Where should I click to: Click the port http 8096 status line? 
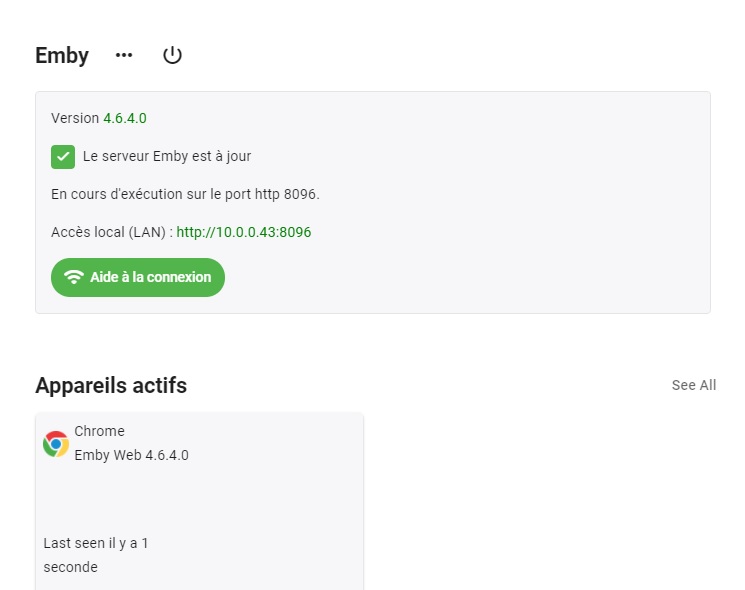pos(185,194)
